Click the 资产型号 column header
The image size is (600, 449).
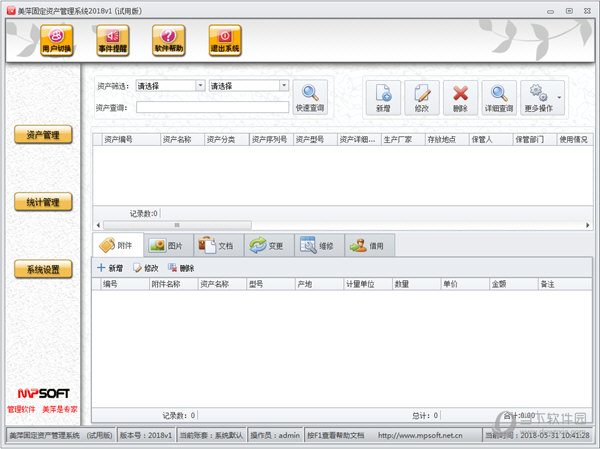[315, 139]
